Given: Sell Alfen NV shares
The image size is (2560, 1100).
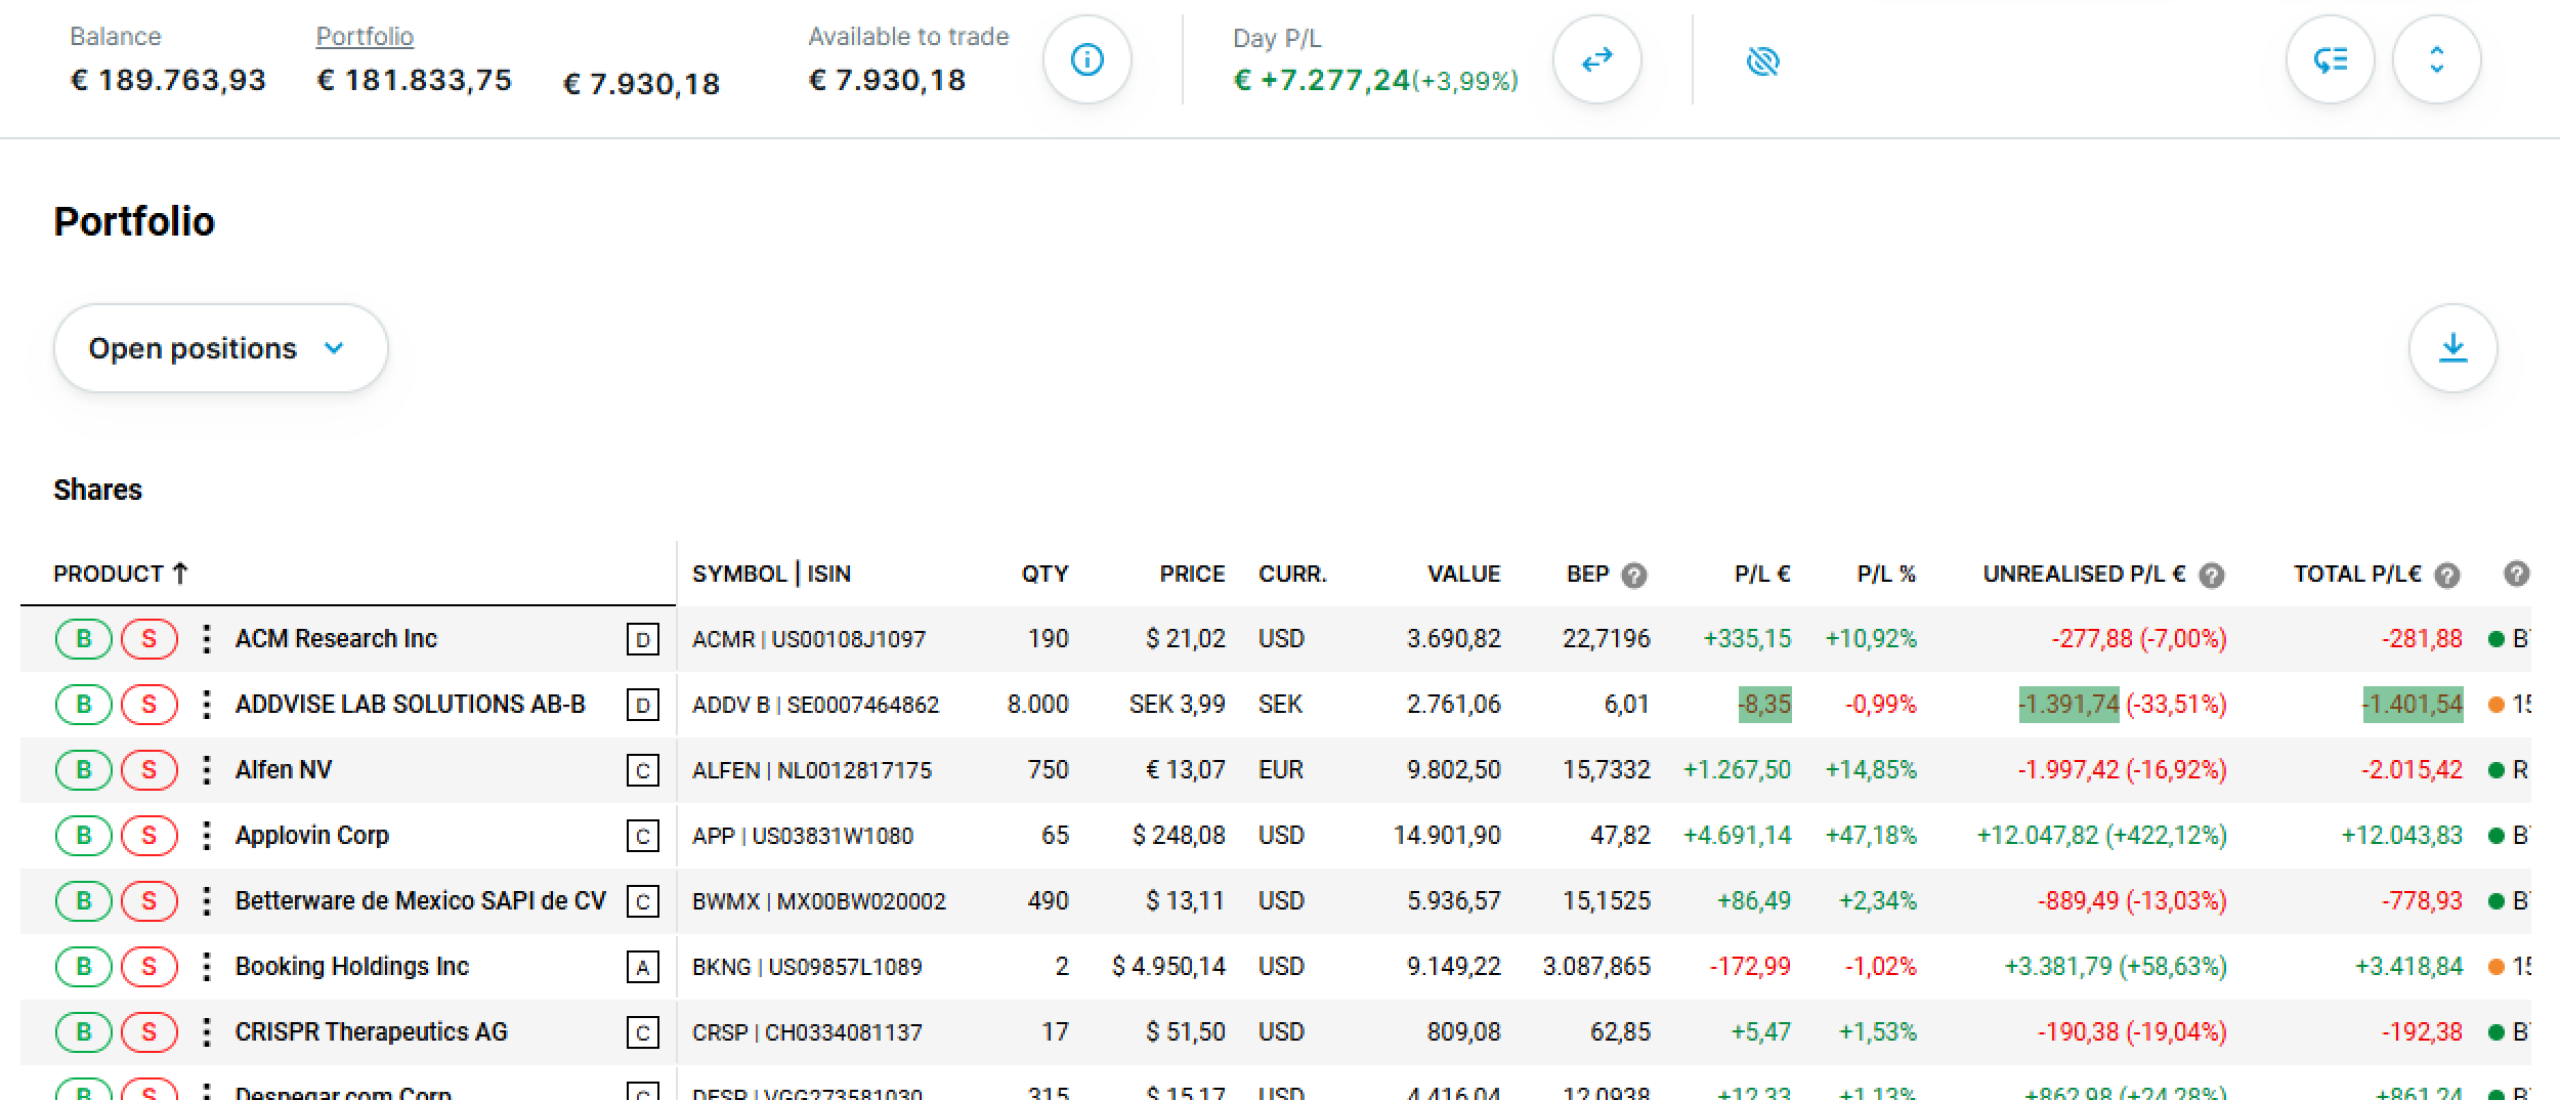Looking at the screenshot, I should click(x=149, y=769).
